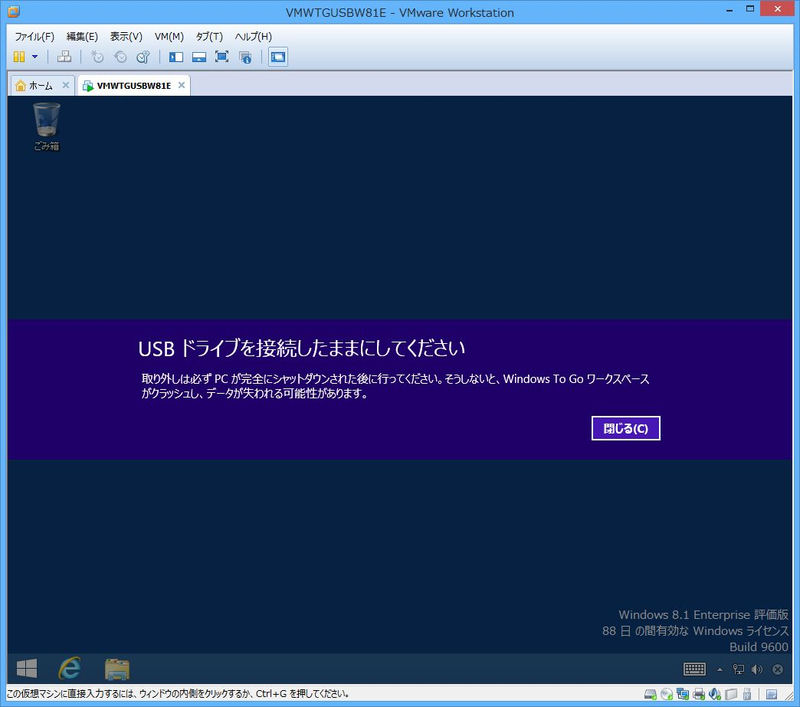Open the 表示(V) menu
Viewport: 800px width, 707px height.
126,37
